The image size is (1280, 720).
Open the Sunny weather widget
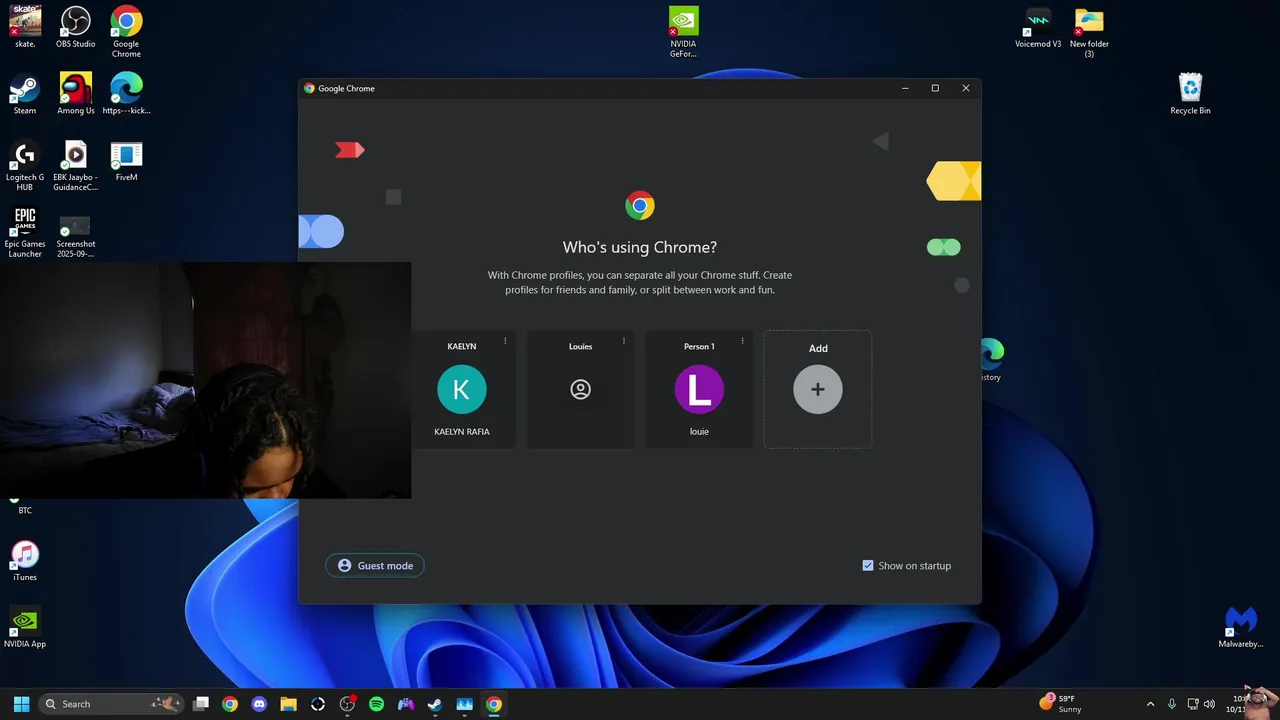tap(1061, 704)
